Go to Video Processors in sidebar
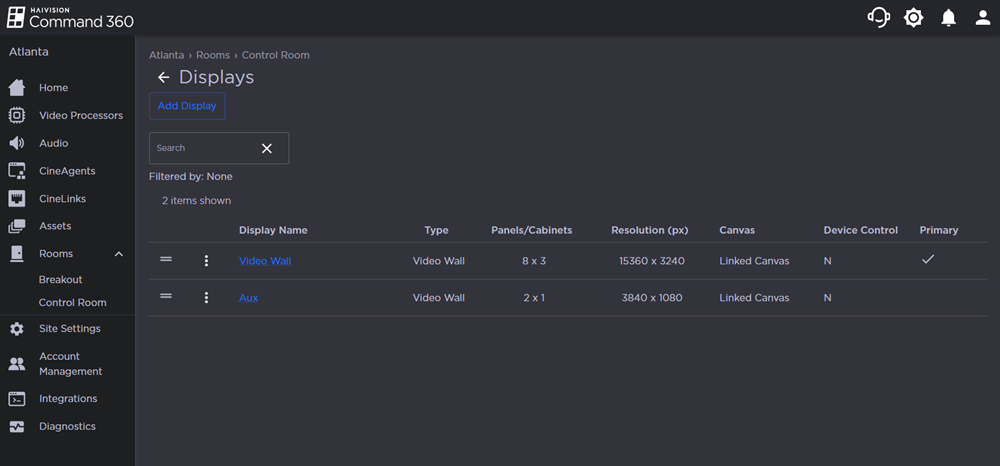Image resolution: width=1000 pixels, height=466 pixels. 80,116
